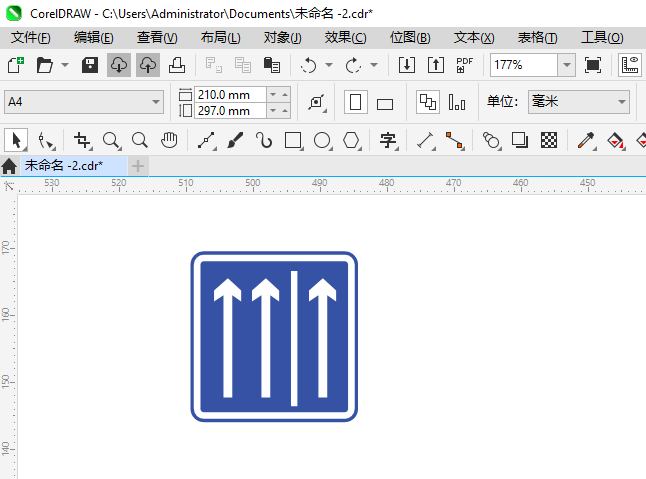Set landscape page orientation

tap(385, 103)
